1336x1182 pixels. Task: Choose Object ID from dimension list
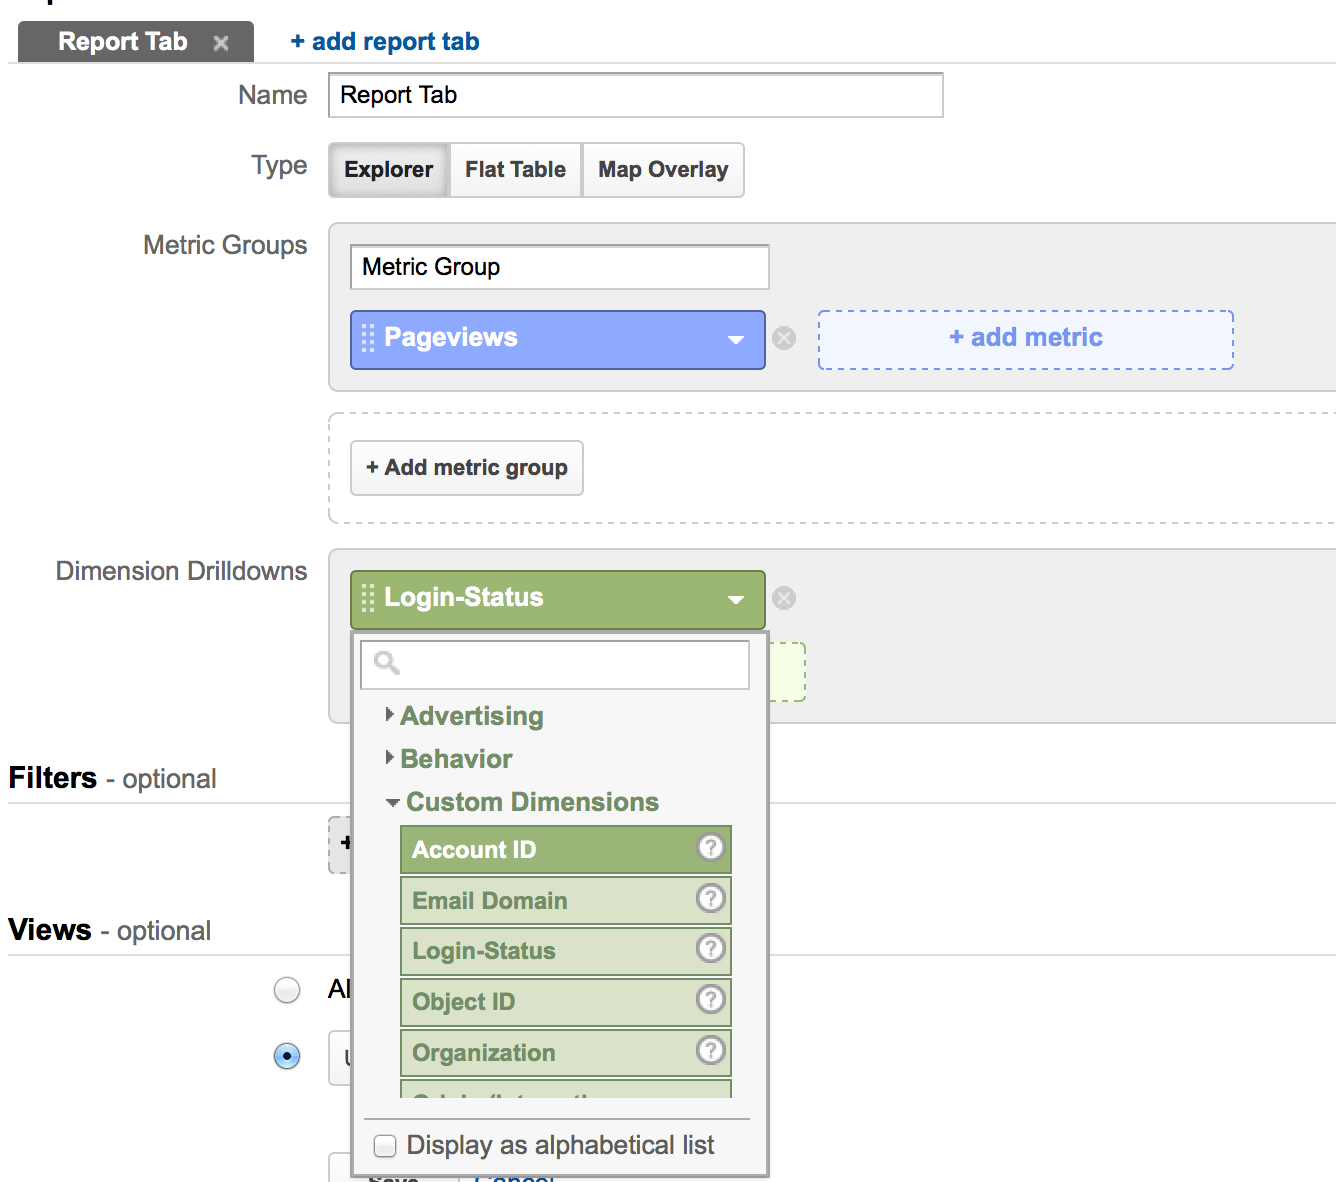(x=565, y=1002)
